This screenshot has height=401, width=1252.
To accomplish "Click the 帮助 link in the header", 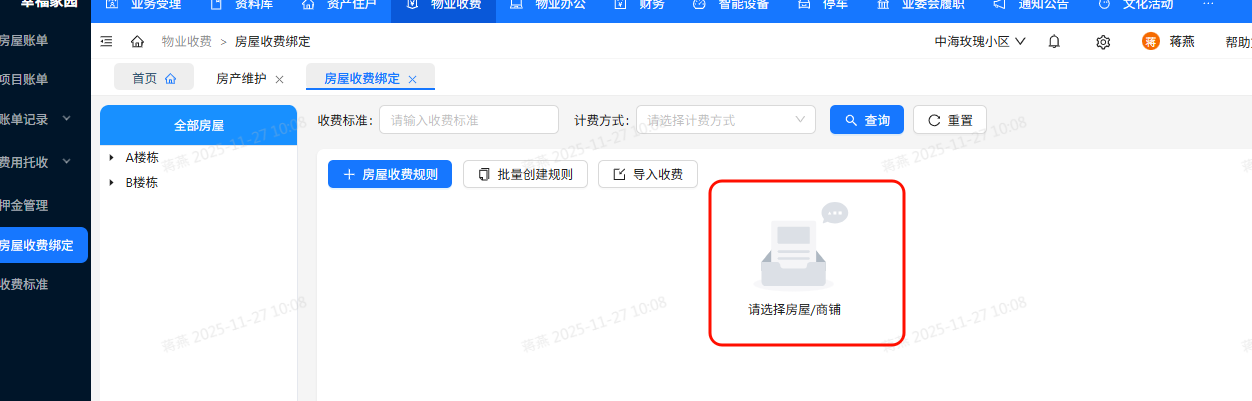I will pos(1238,42).
